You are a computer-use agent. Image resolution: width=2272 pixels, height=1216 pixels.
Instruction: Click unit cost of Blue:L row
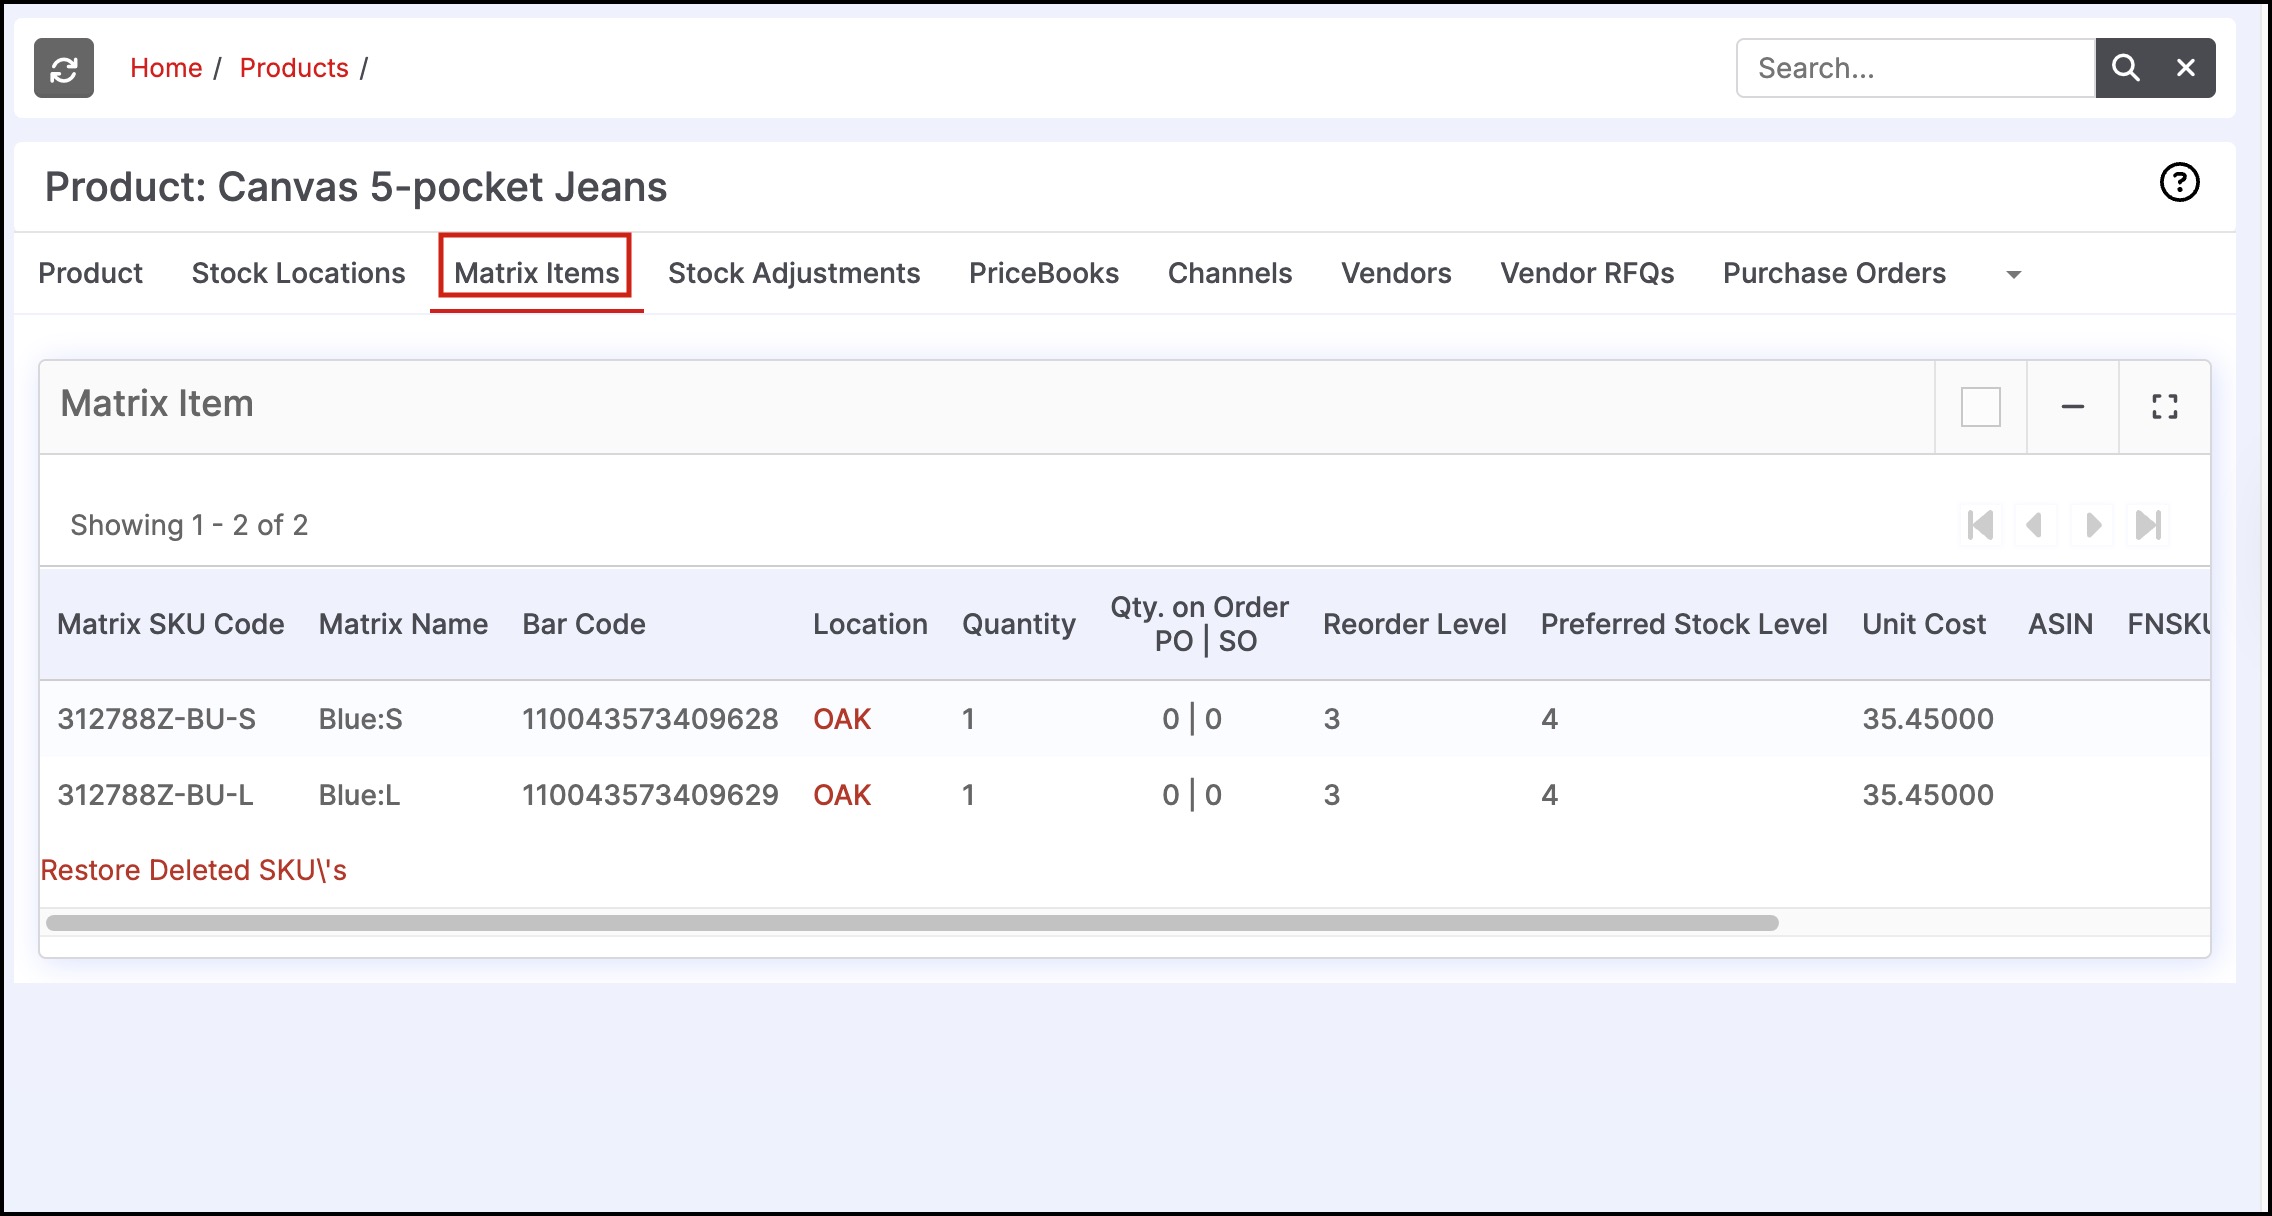(1928, 795)
